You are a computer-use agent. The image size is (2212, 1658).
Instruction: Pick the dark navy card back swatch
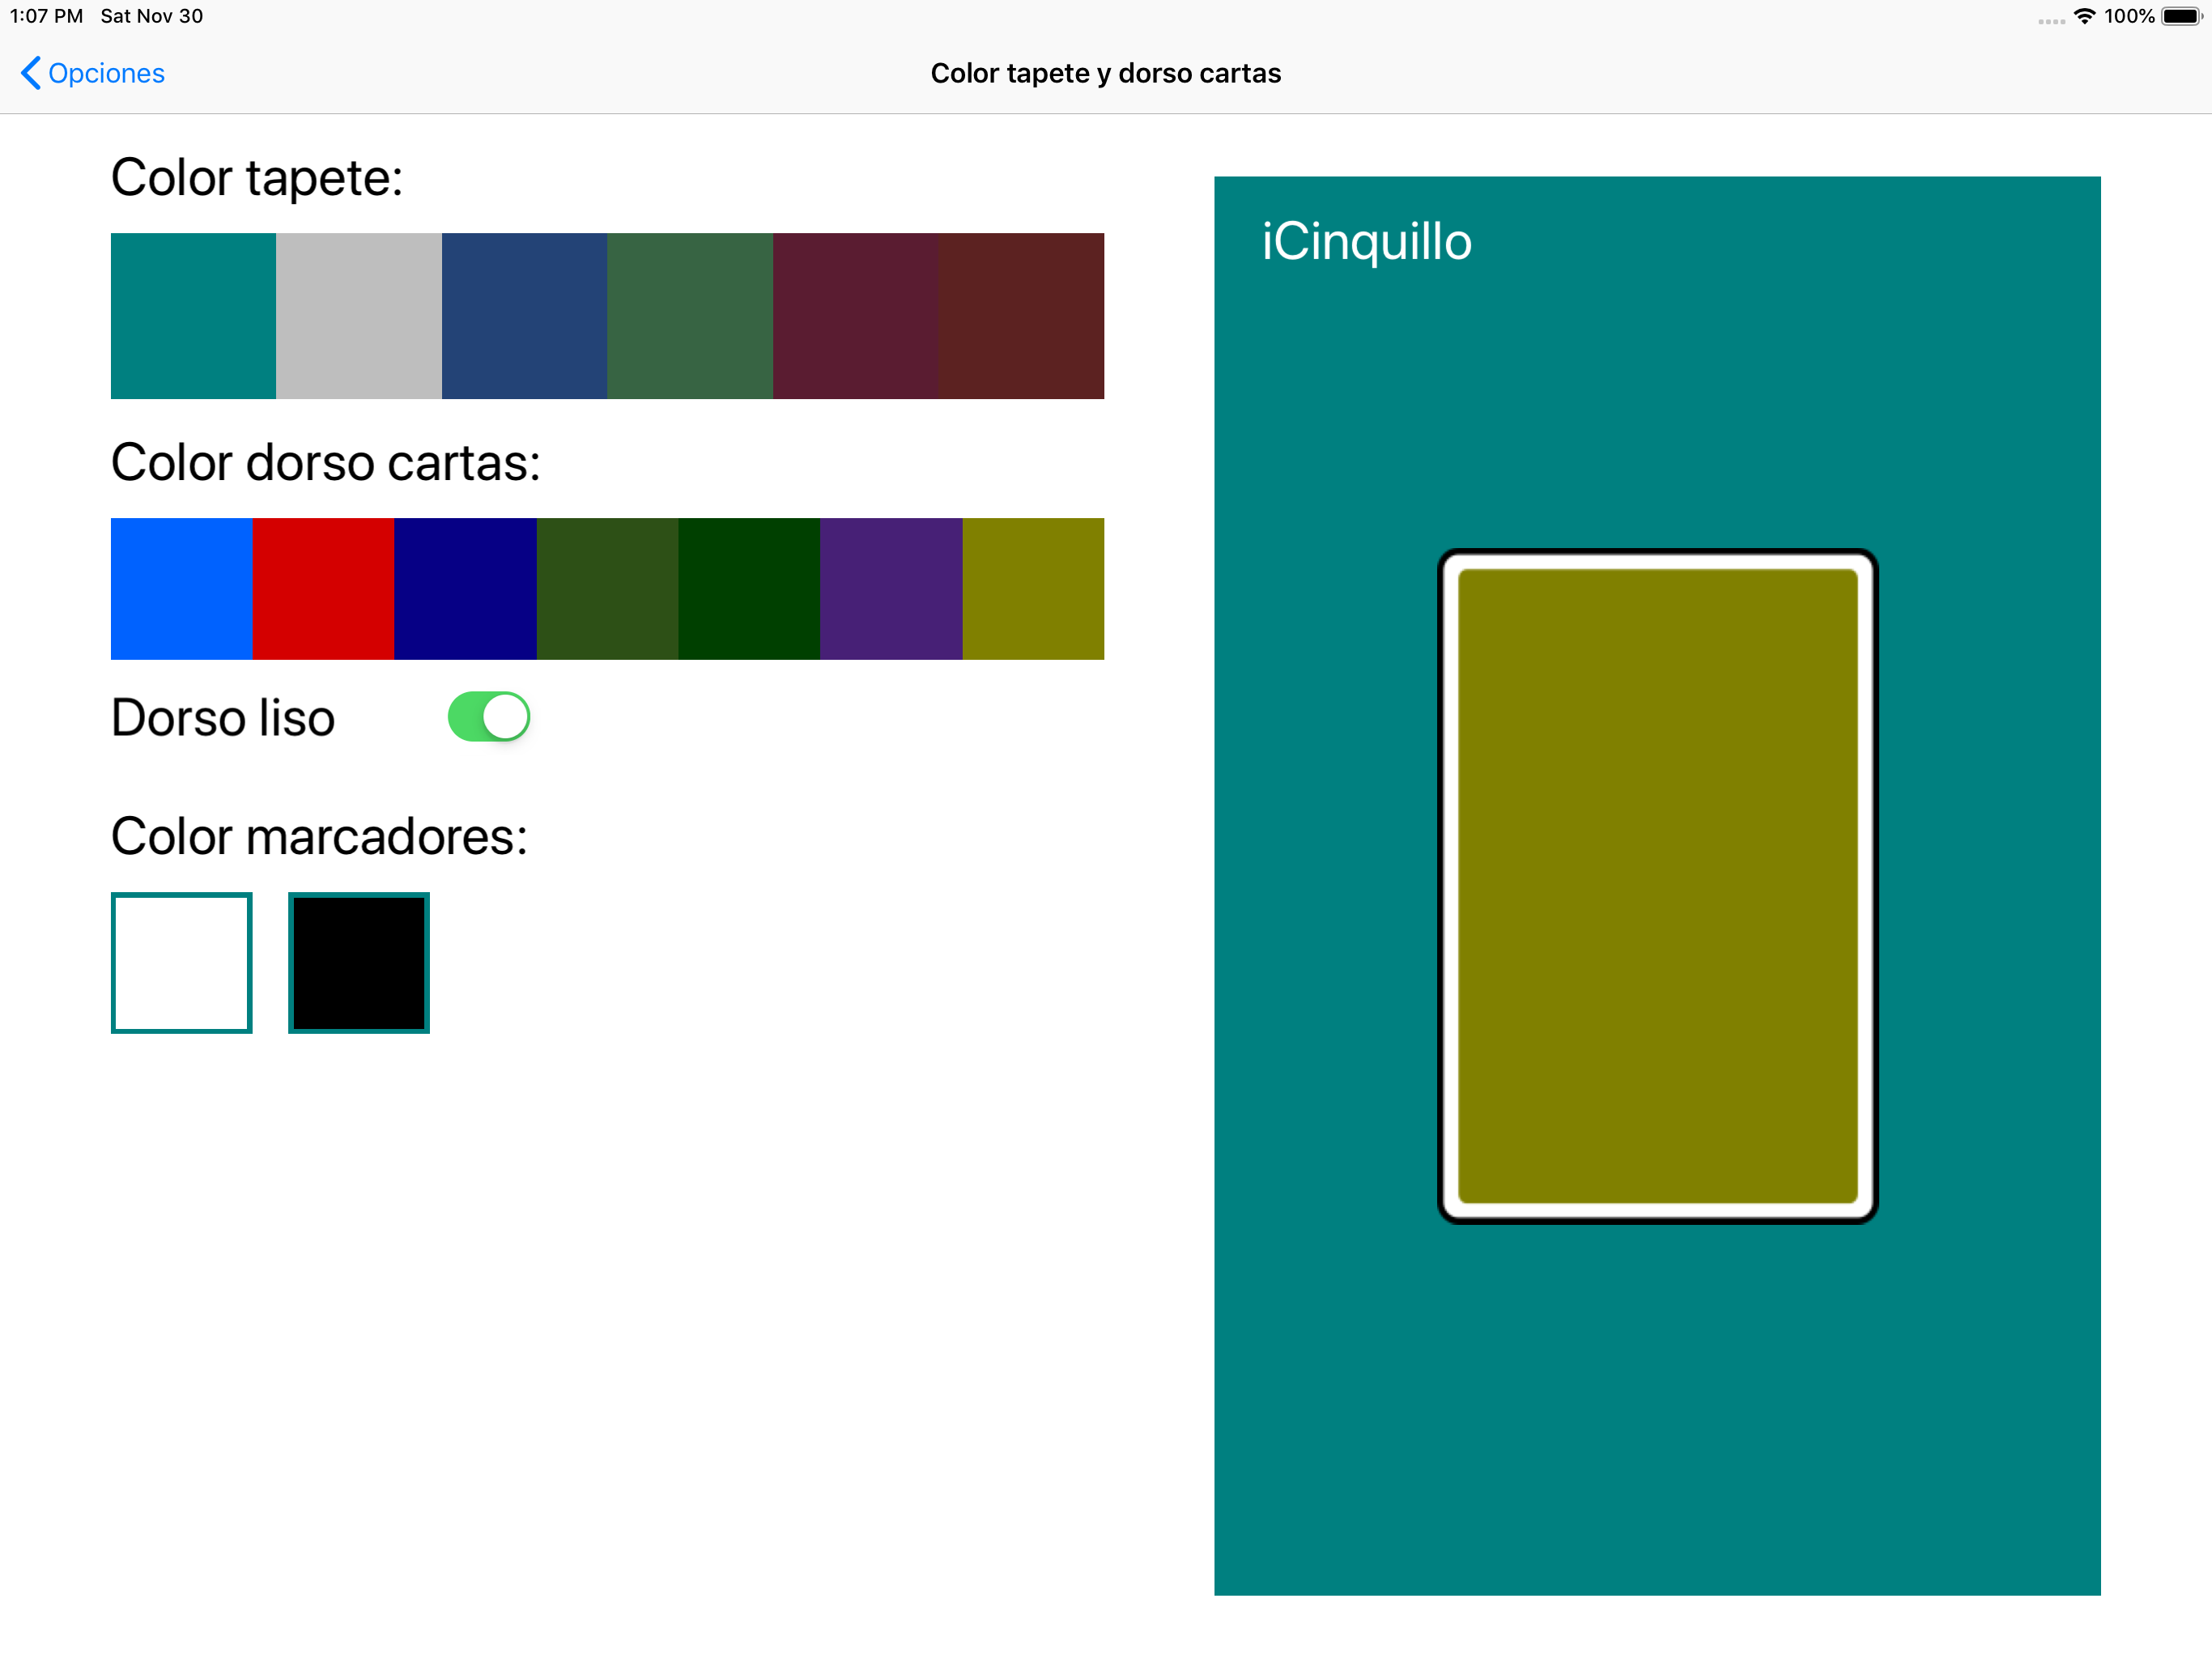[465, 588]
